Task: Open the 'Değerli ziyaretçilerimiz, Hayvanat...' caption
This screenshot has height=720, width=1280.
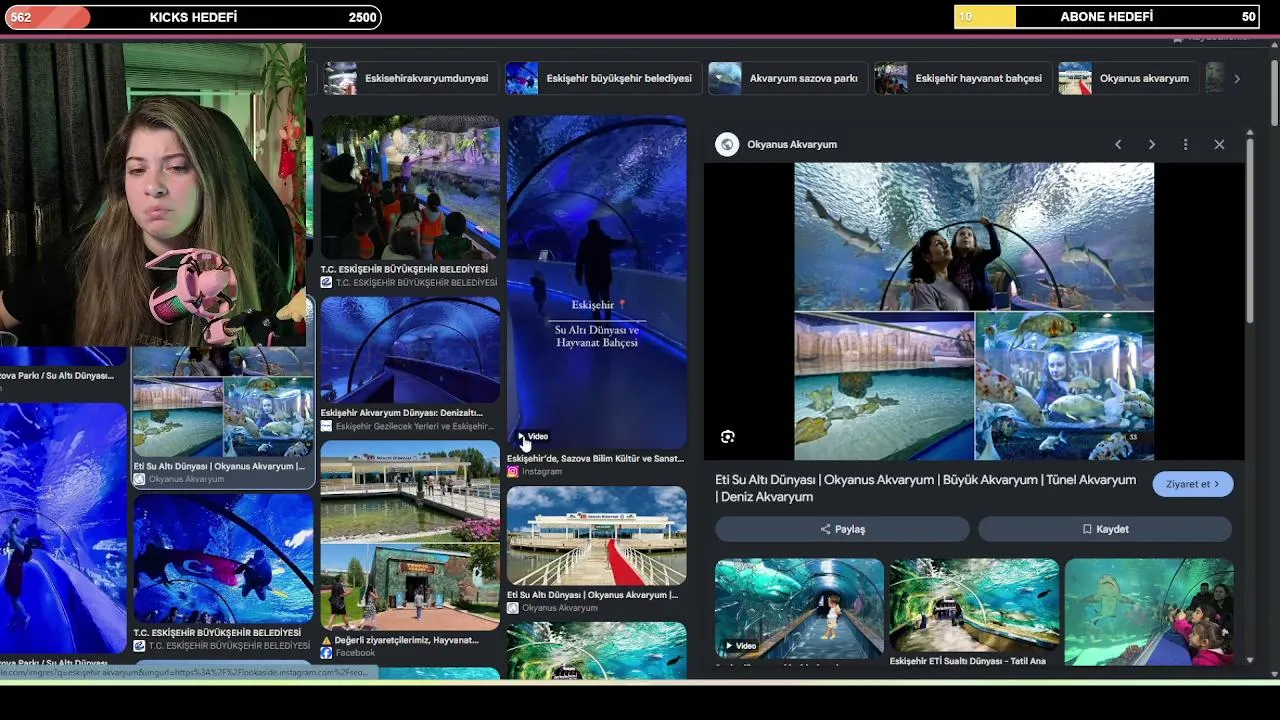Action: 400,640
